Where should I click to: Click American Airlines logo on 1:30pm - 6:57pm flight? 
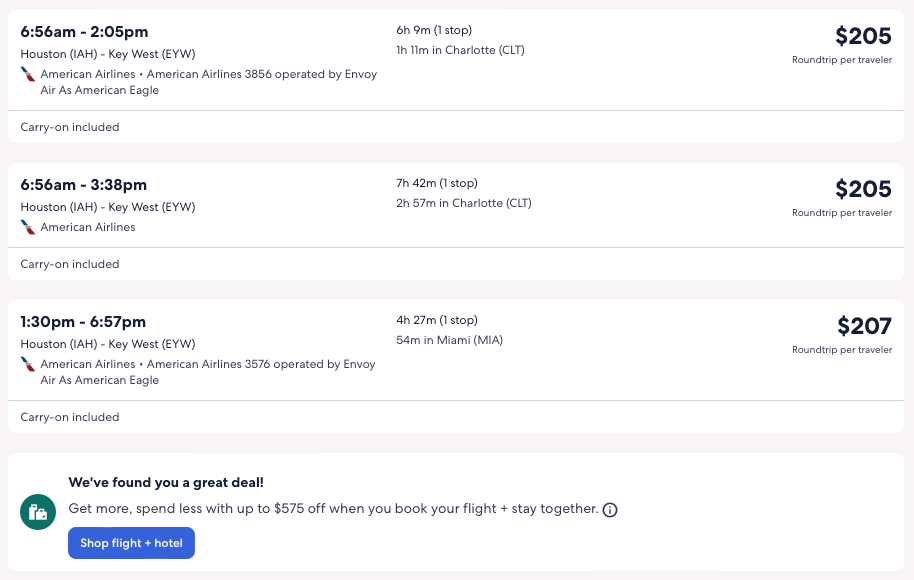pyautogui.click(x=28, y=364)
